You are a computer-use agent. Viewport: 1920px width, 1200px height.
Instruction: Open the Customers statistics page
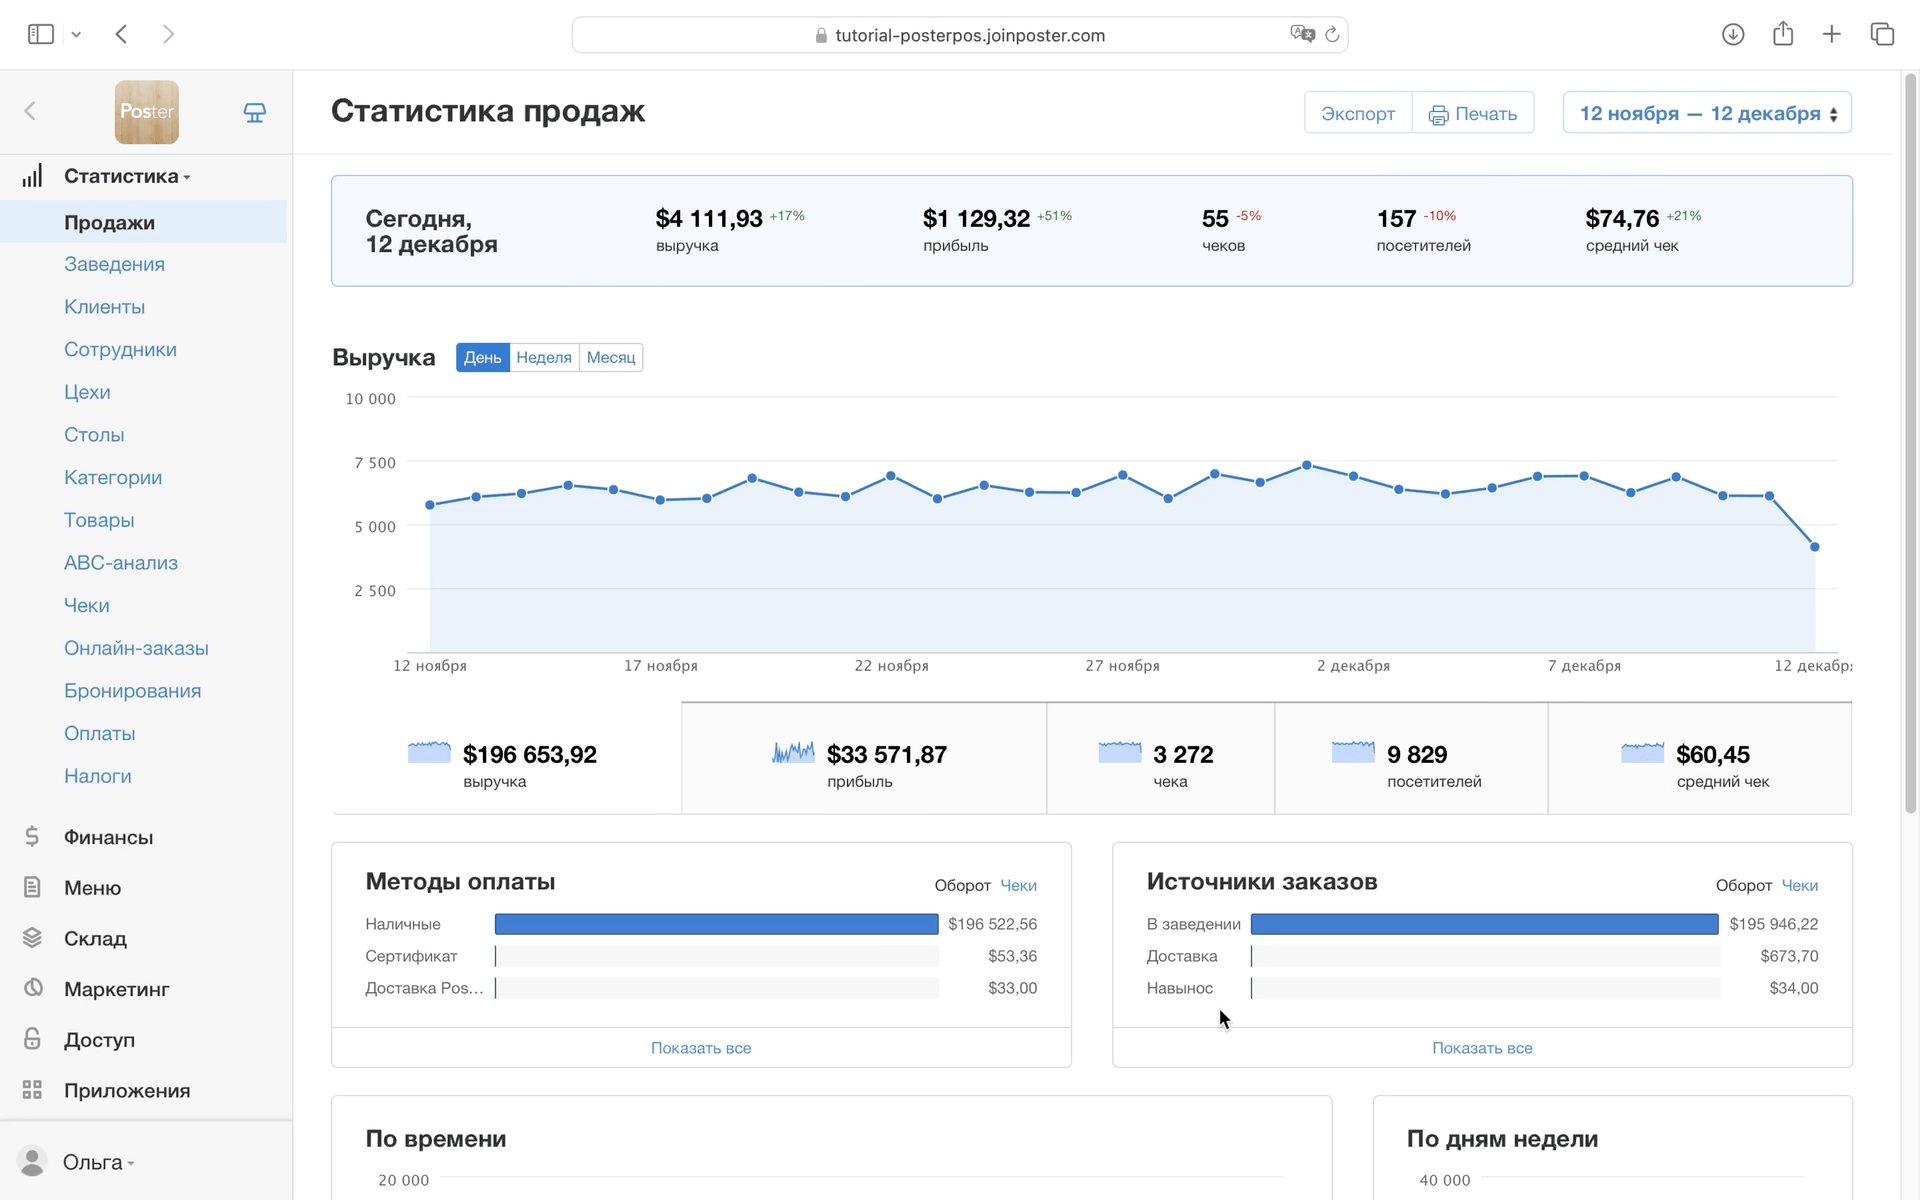click(104, 307)
